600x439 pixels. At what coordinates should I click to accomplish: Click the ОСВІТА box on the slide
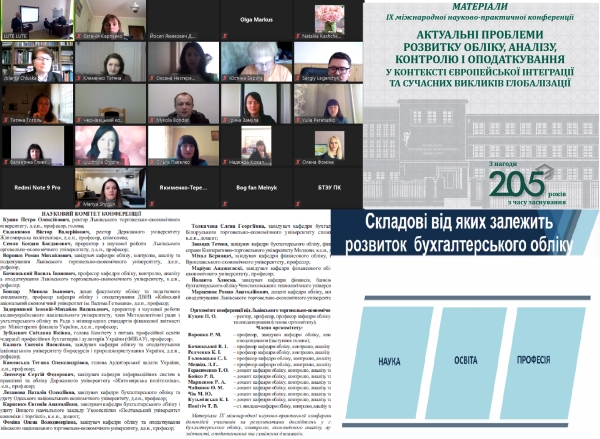466,362
